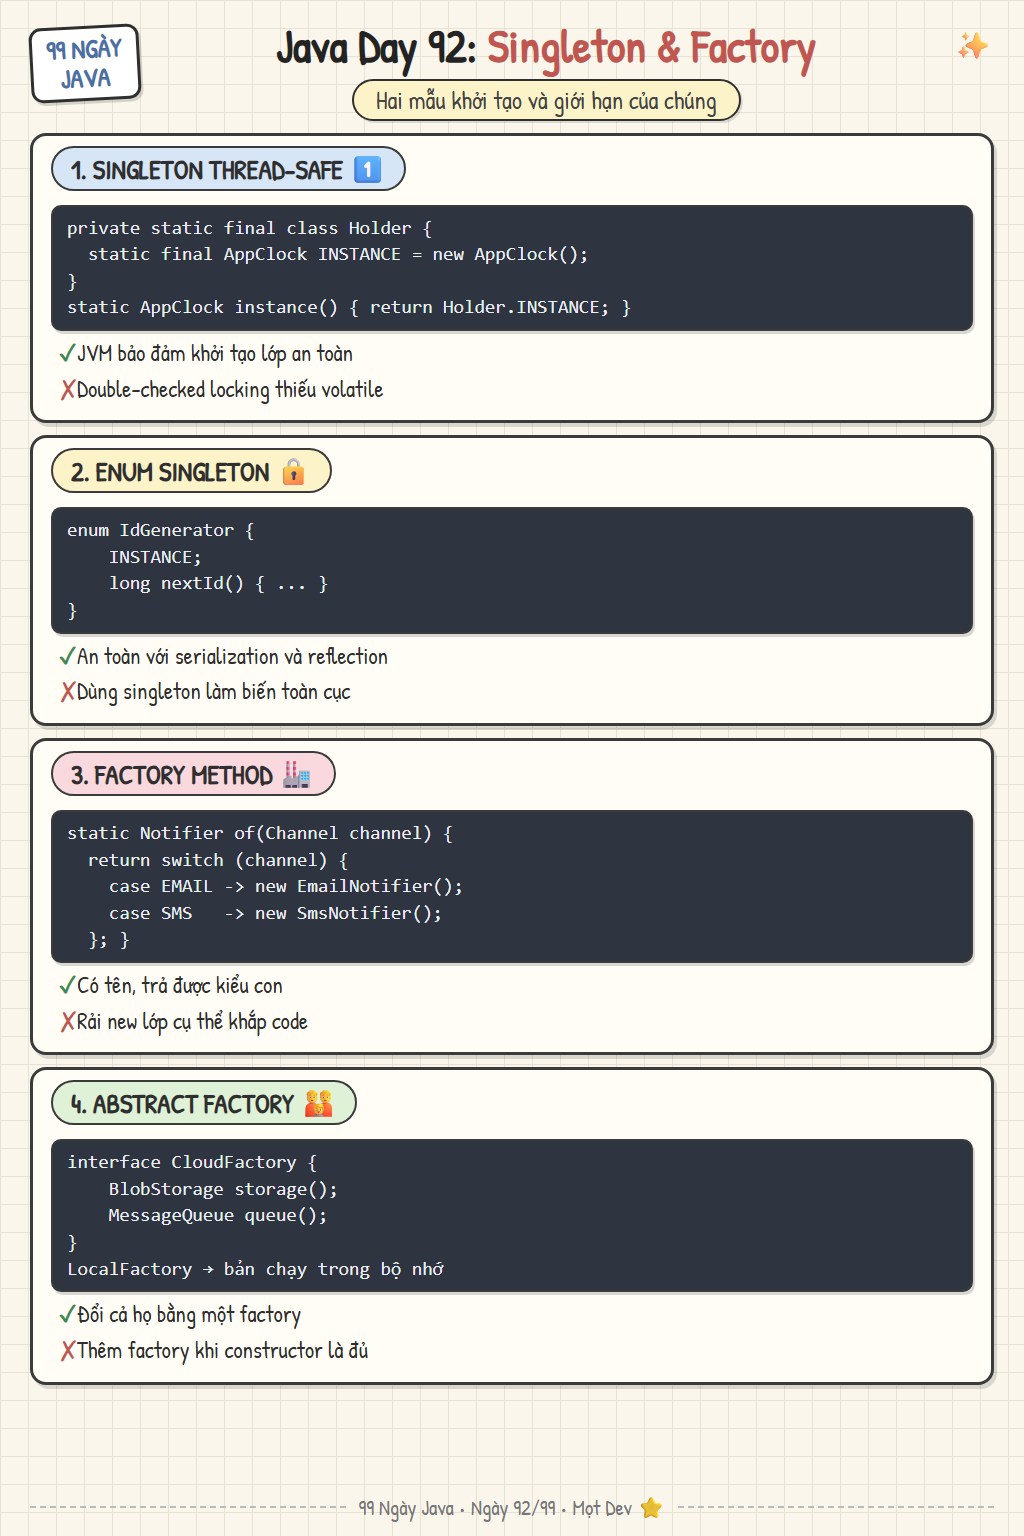The width and height of the screenshot is (1024, 1536).
Task: Click the code line 'interface CloudFactory {'
Action: click(x=192, y=1162)
